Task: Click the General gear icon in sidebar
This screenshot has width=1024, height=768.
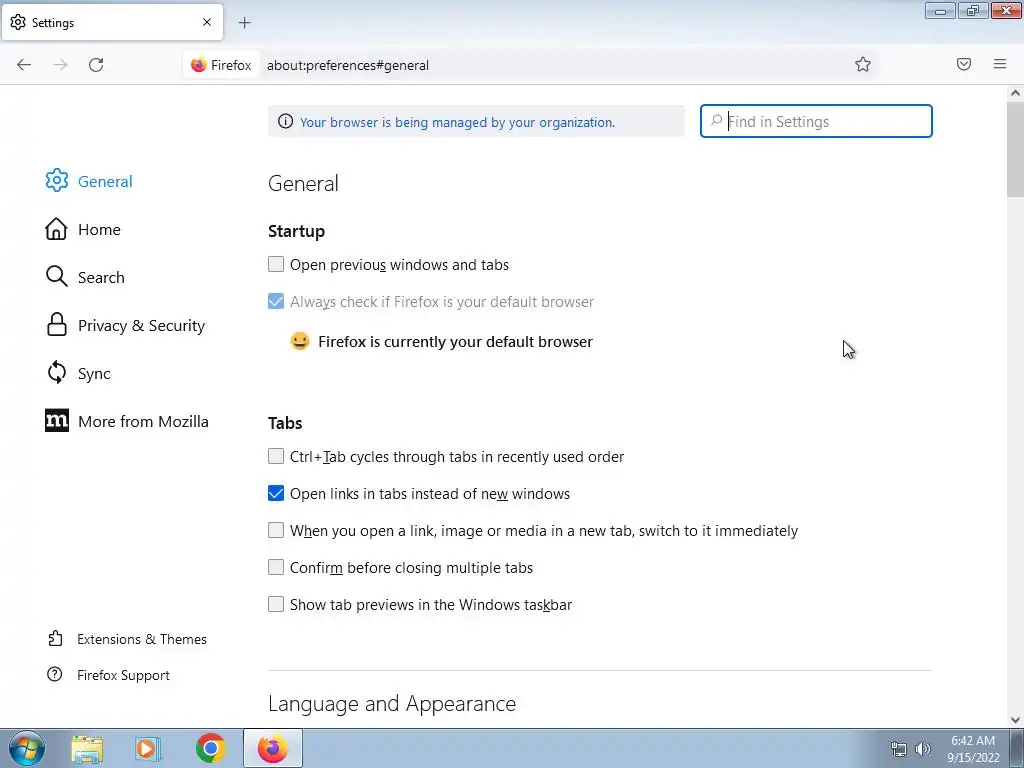Action: click(x=57, y=181)
